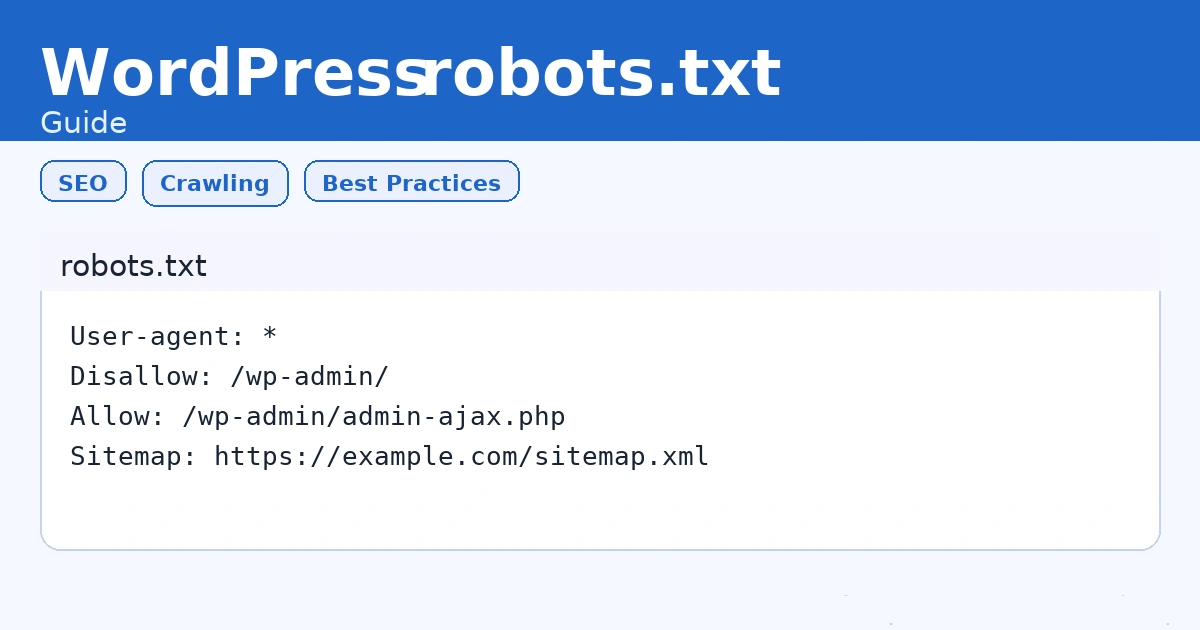Click the asterisk wildcard after User-agent

click(x=269, y=336)
